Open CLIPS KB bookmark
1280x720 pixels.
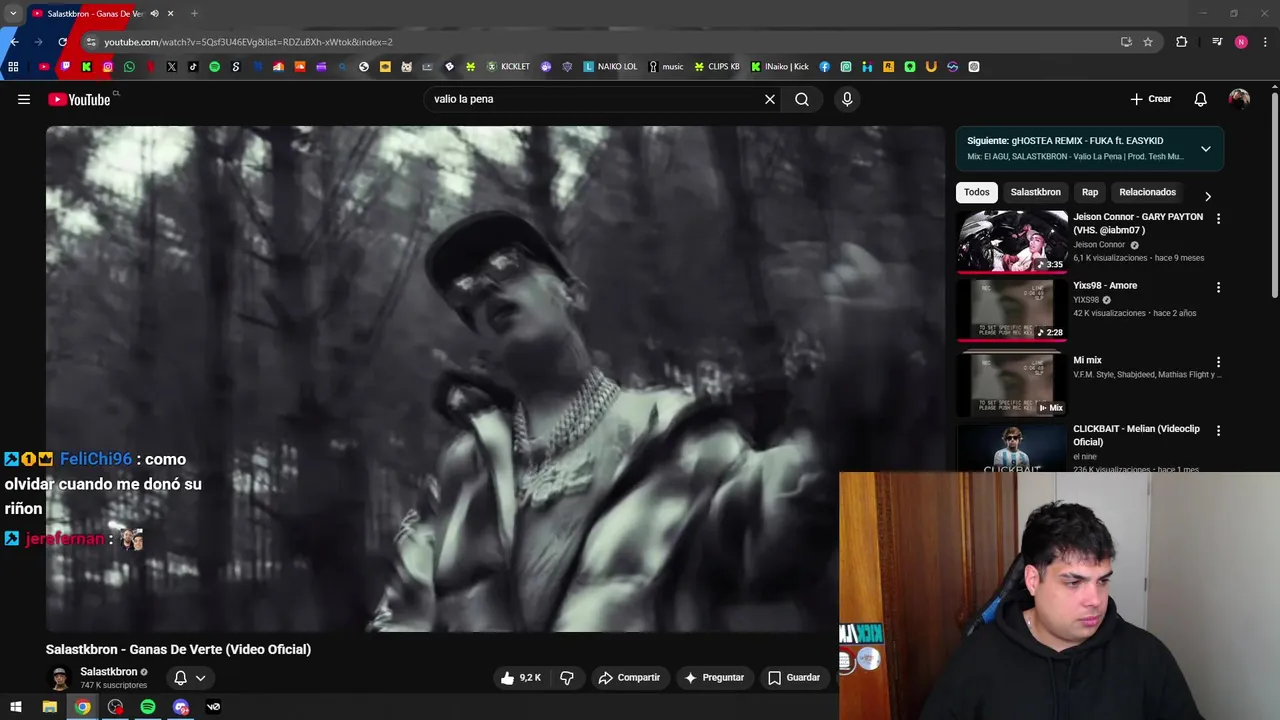(717, 67)
